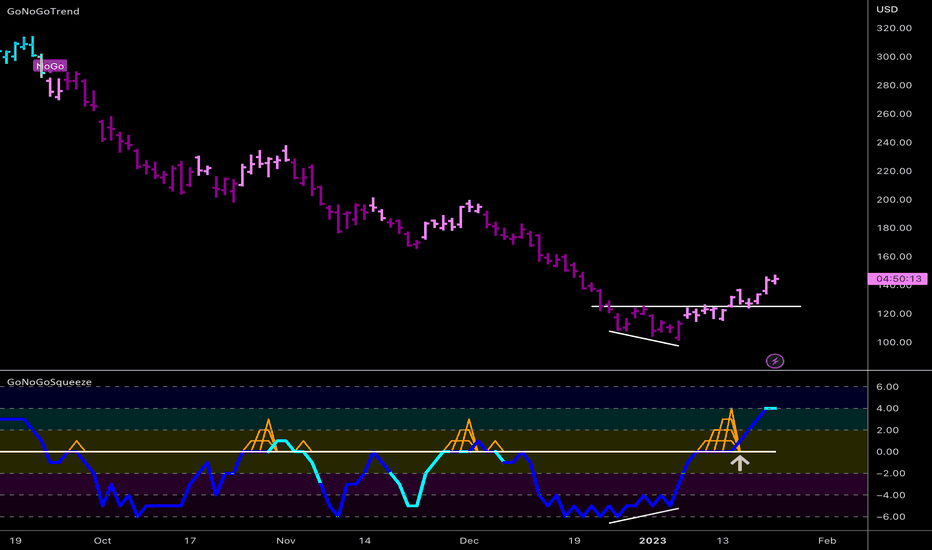932x550 pixels.
Task: Click the 260.00 price axis label
Action: (894, 114)
